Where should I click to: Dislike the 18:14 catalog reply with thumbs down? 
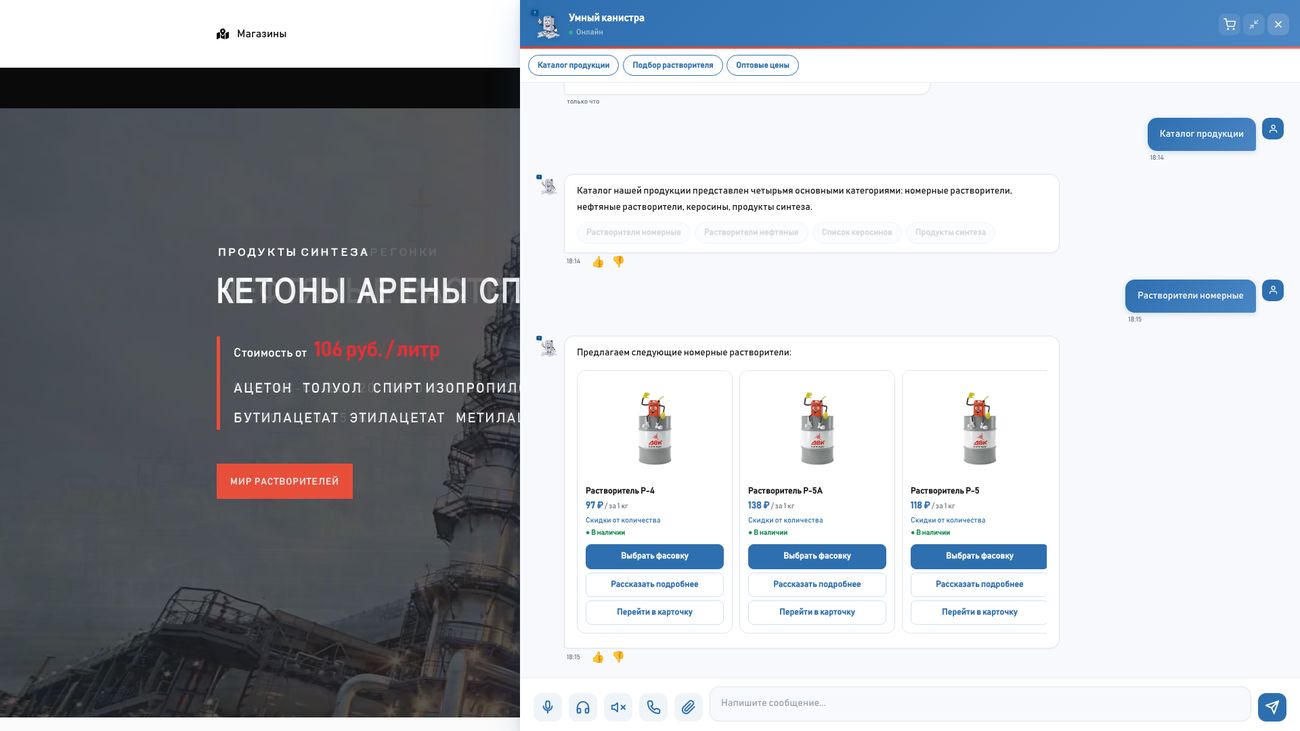(x=618, y=262)
